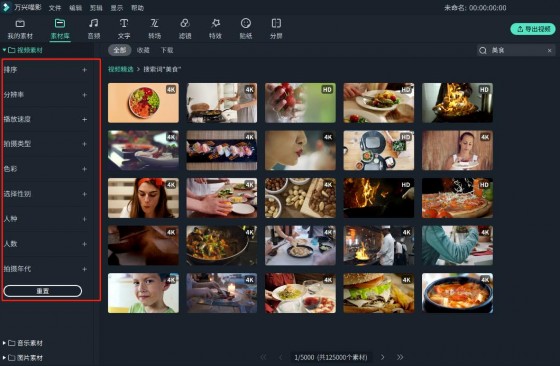Click the Filmora app logo
This screenshot has height=366, width=560.
(6, 7)
